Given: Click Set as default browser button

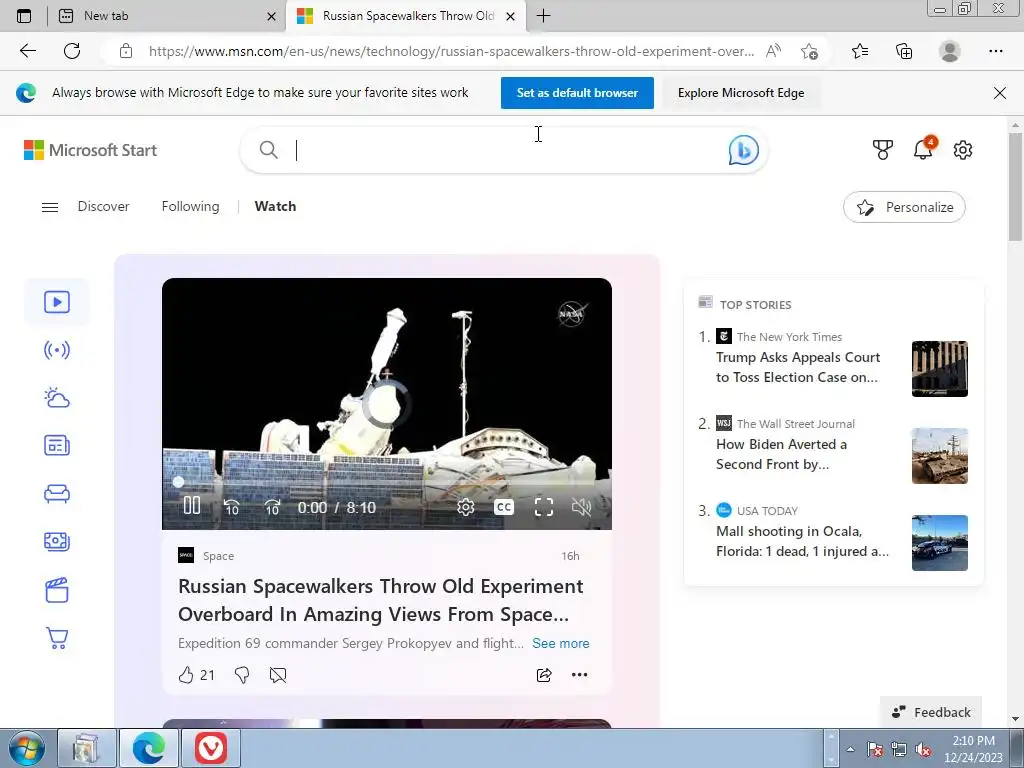Looking at the screenshot, I should pos(577,93).
